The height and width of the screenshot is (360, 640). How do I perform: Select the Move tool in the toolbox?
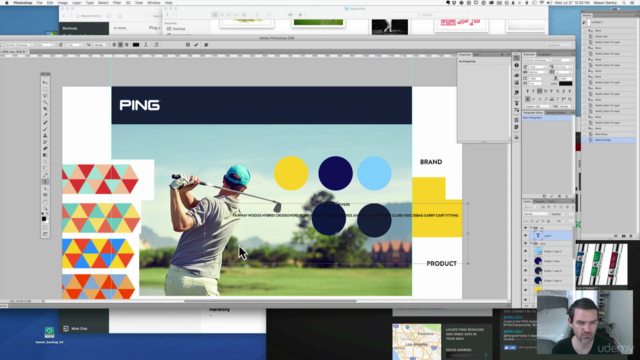pyautogui.click(x=45, y=82)
